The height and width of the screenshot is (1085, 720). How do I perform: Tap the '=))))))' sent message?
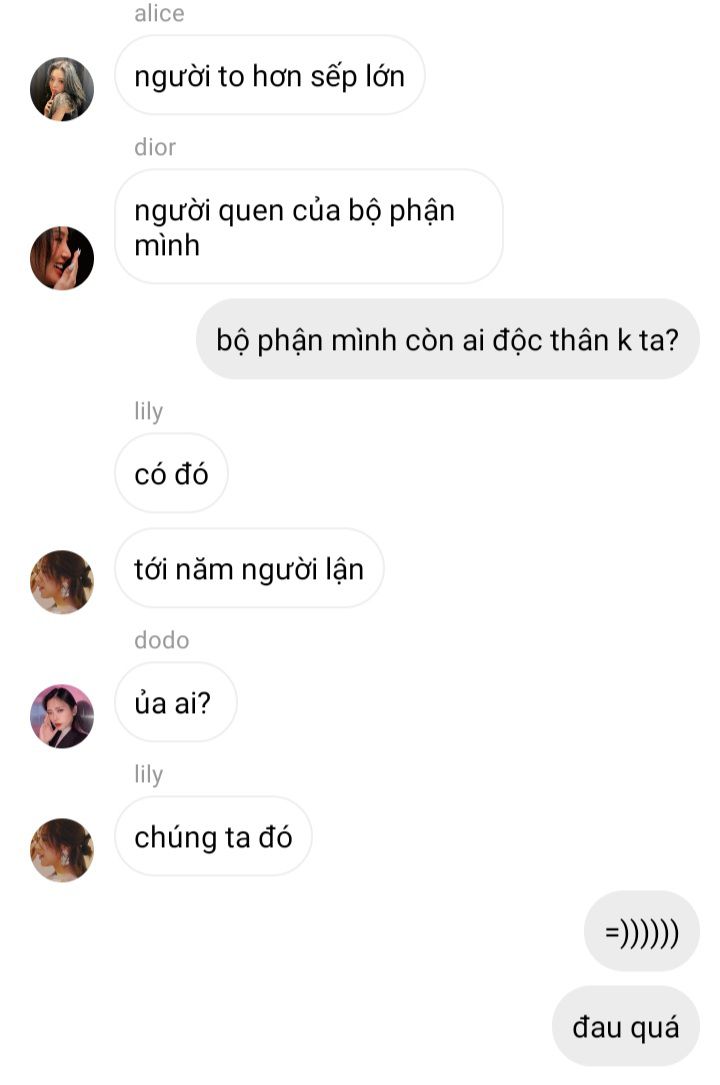642,931
